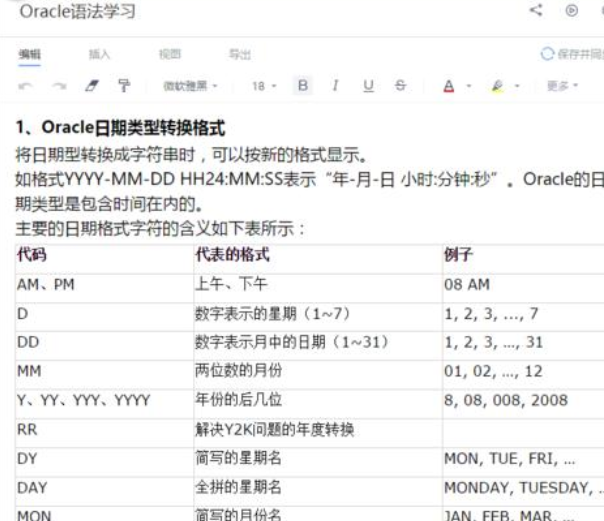This screenshot has width=604, height=521.
Task: Click the share icon in the title bar
Action: pyautogui.click(x=536, y=10)
